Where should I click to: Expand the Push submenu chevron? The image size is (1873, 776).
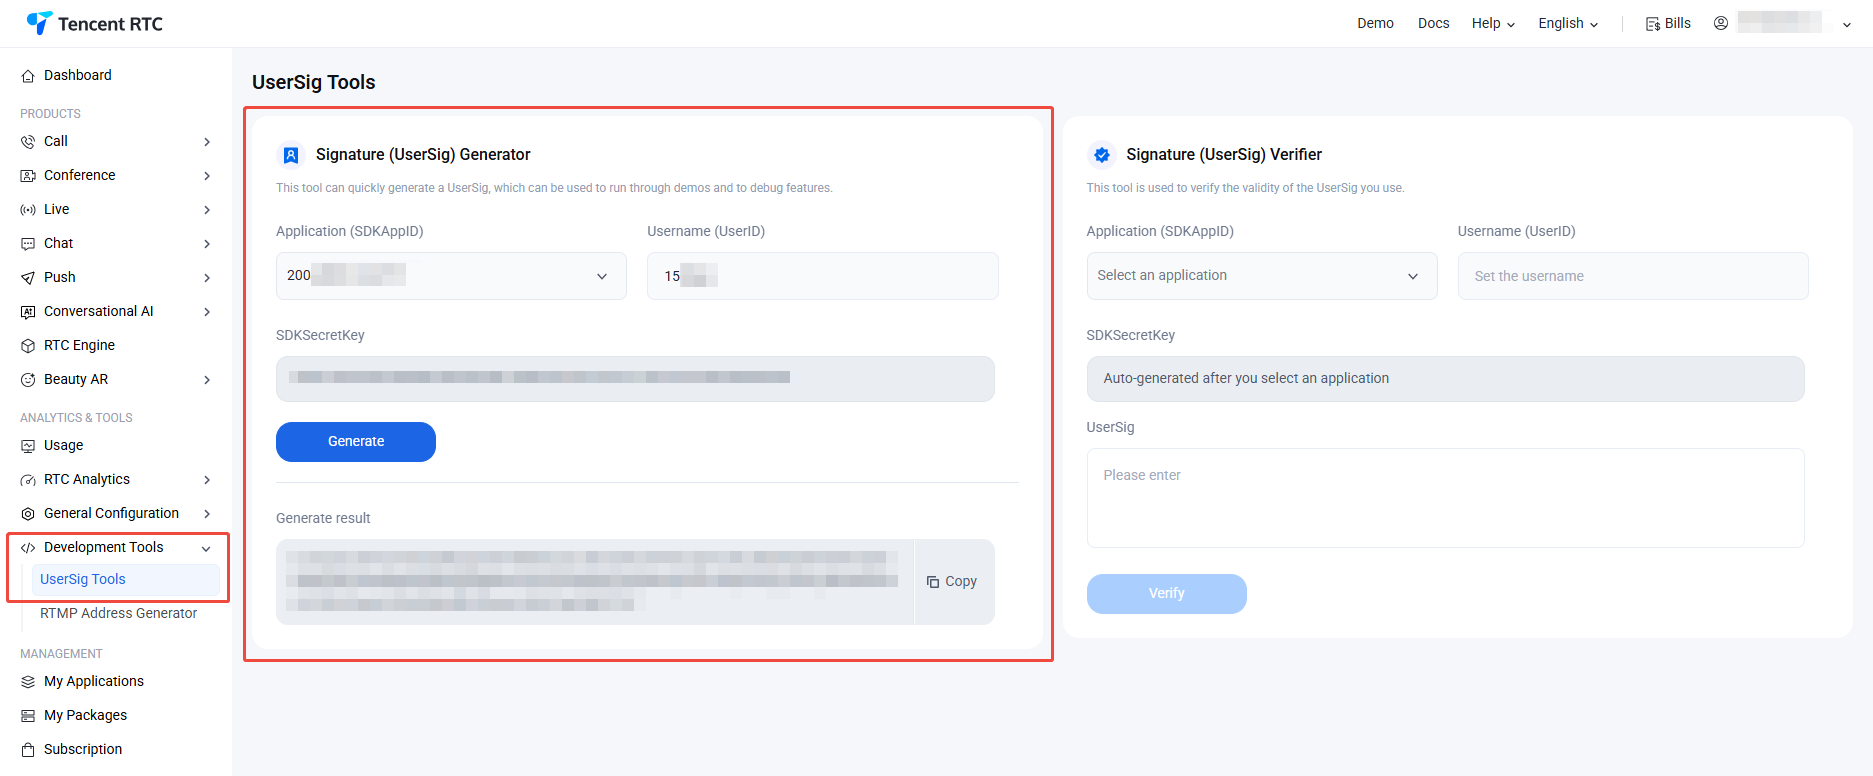[207, 278]
